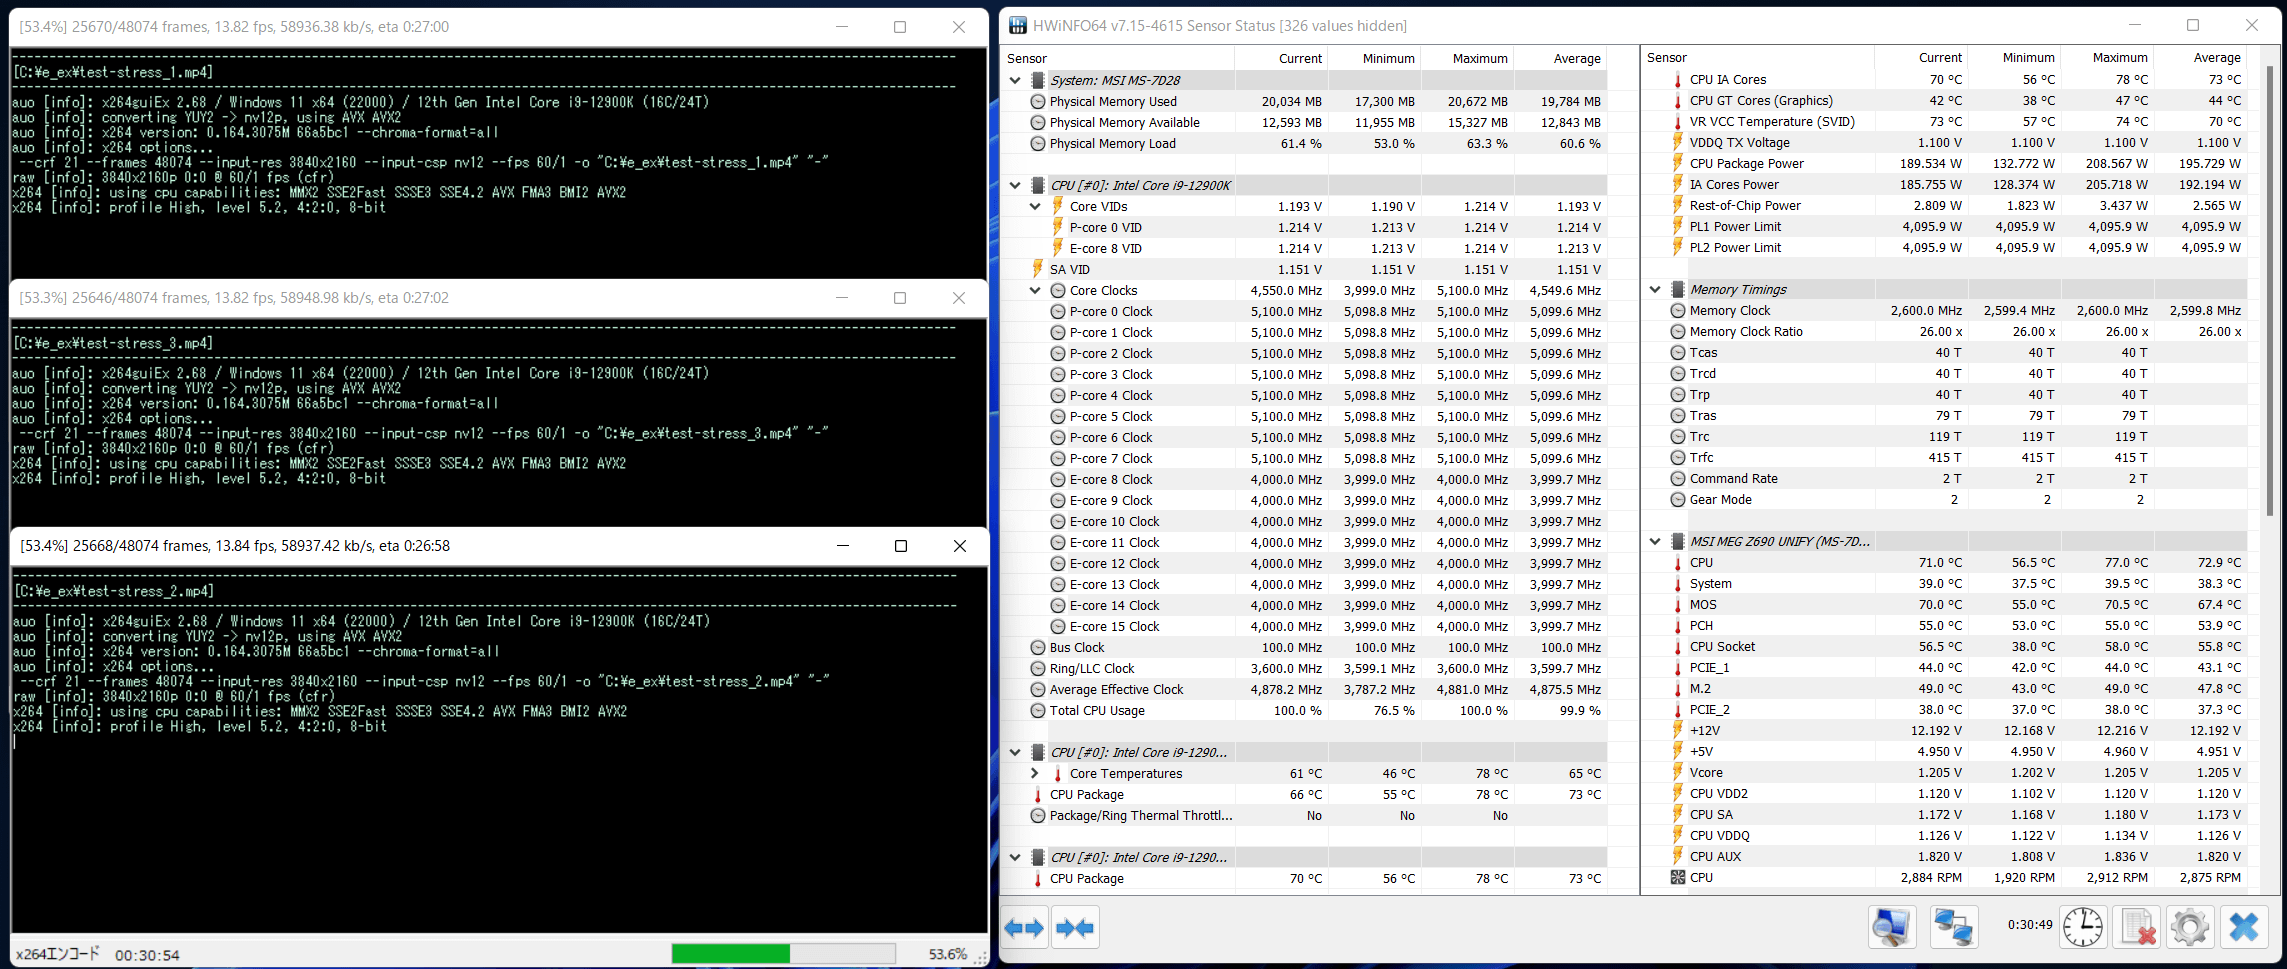Select the CPU Socket temperature row

pyautogui.click(x=1945, y=647)
